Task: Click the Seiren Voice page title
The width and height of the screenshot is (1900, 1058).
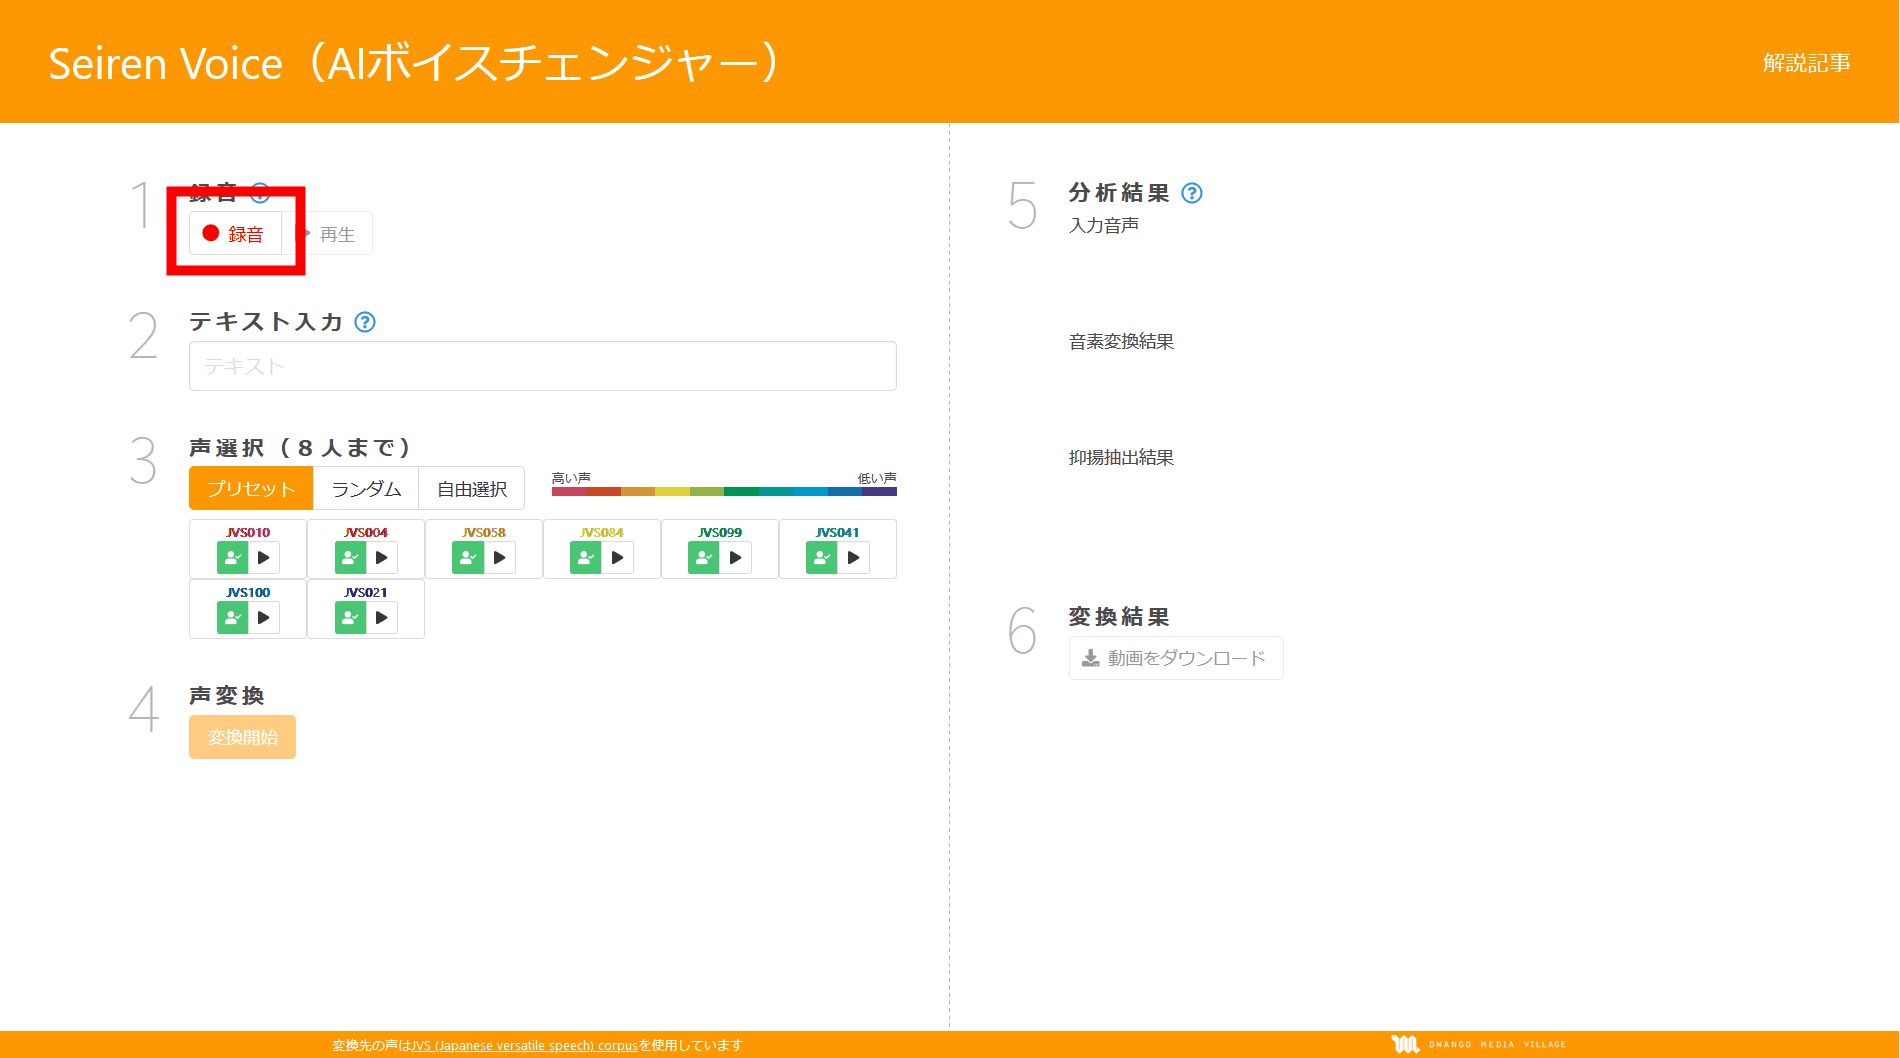Action: click(414, 63)
